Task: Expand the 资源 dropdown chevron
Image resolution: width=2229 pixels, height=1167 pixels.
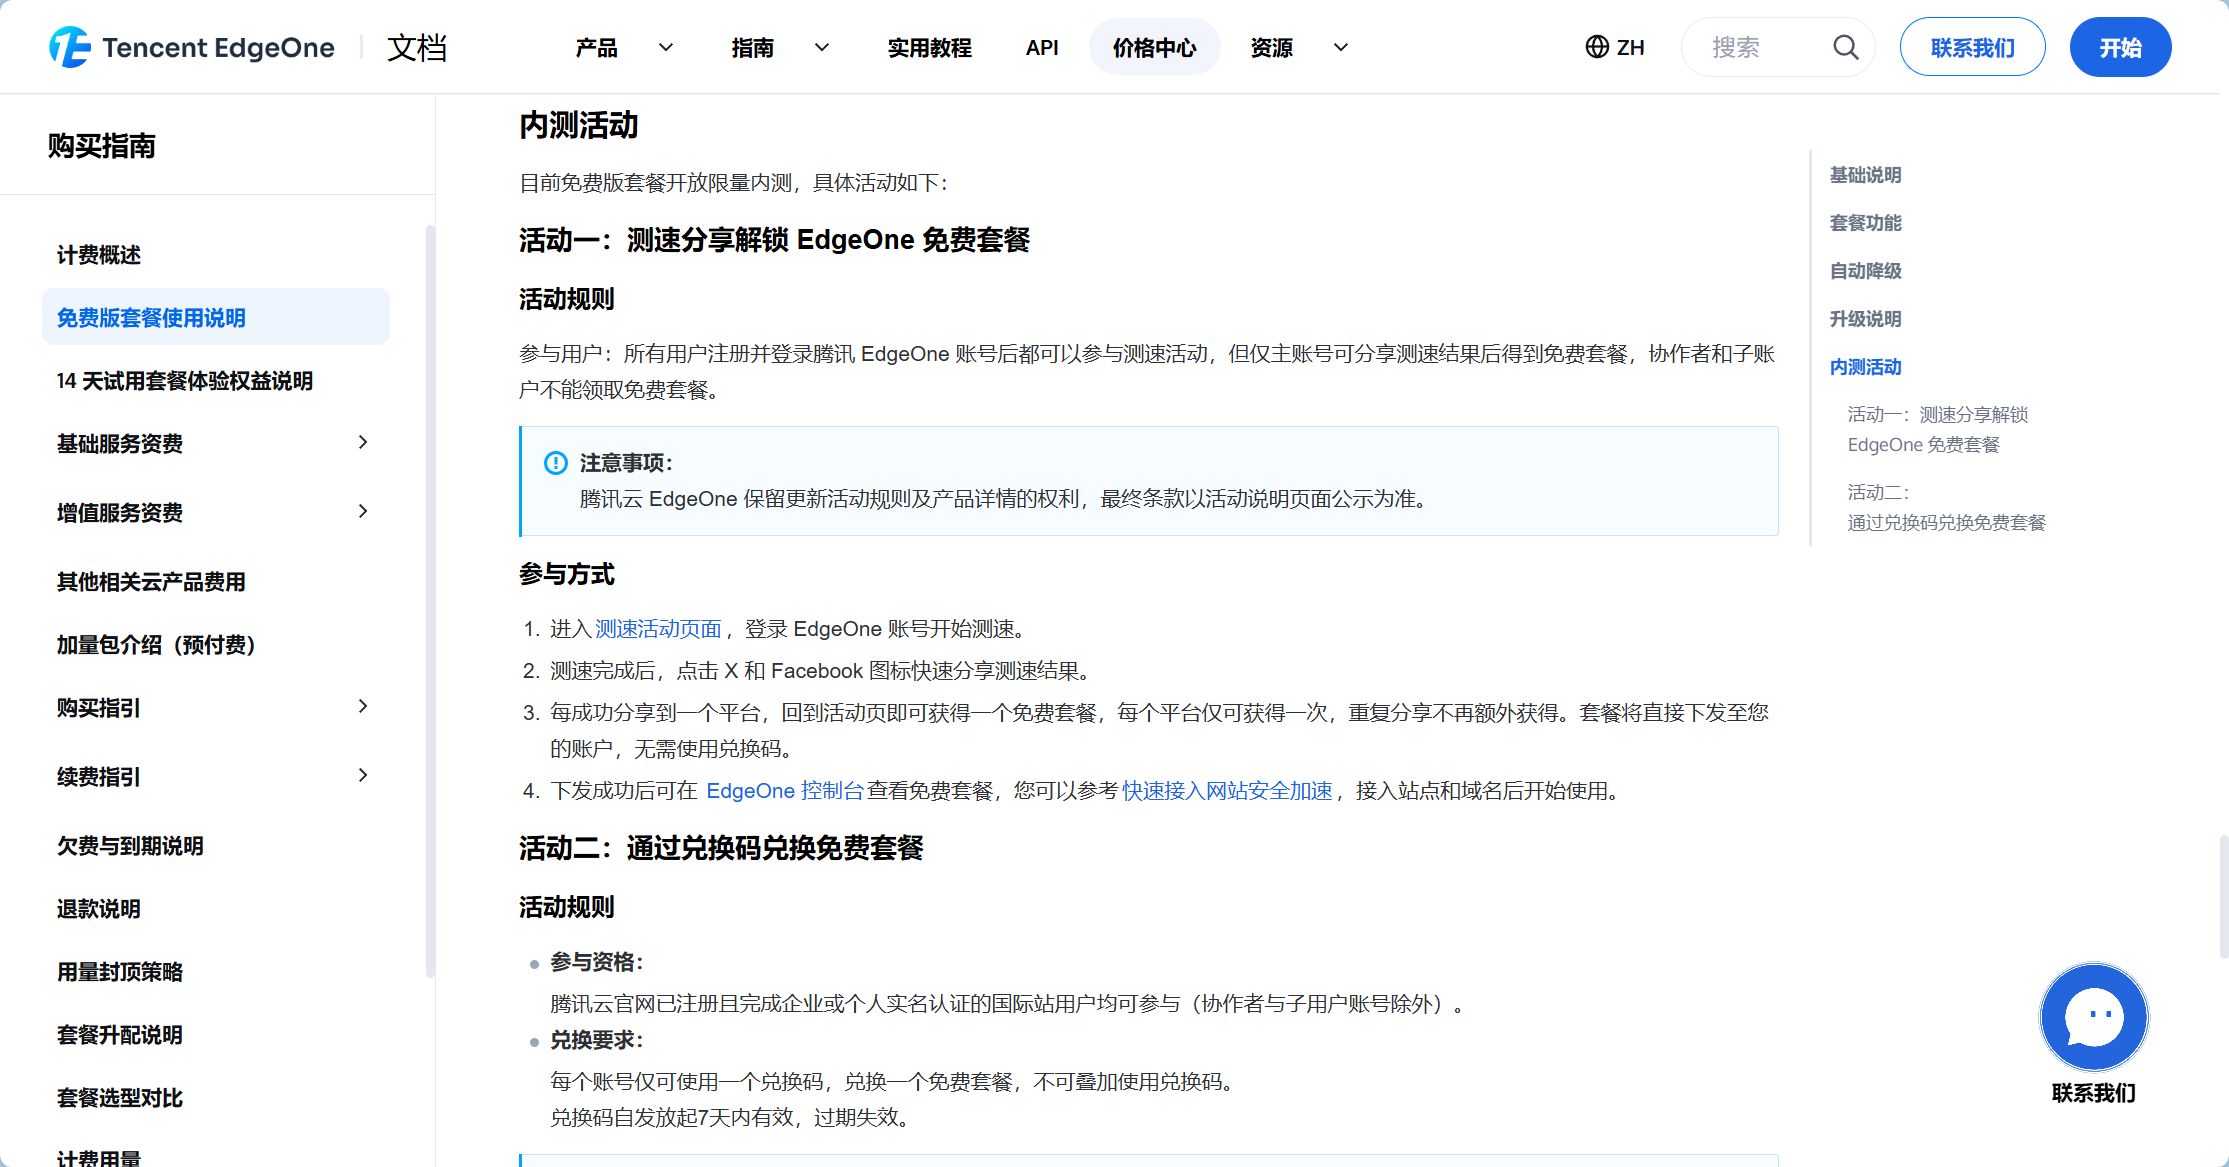Action: [x=1341, y=47]
